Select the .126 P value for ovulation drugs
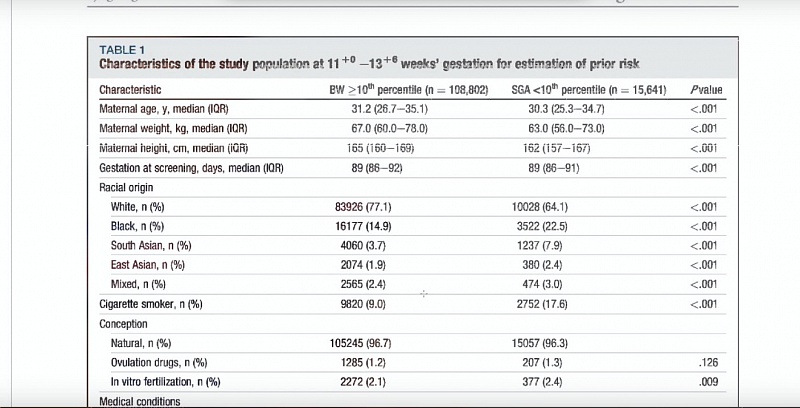This screenshot has width=800, height=408. 709,363
